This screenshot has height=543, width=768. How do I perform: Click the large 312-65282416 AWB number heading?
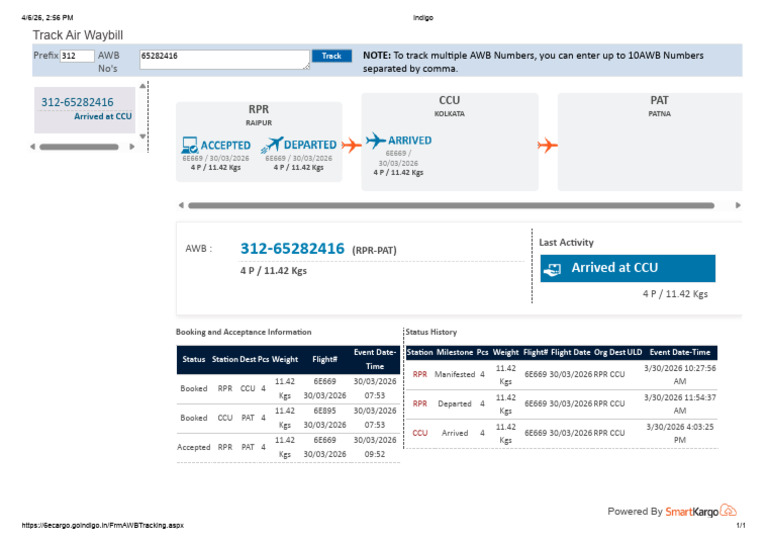tap(292, 248)
